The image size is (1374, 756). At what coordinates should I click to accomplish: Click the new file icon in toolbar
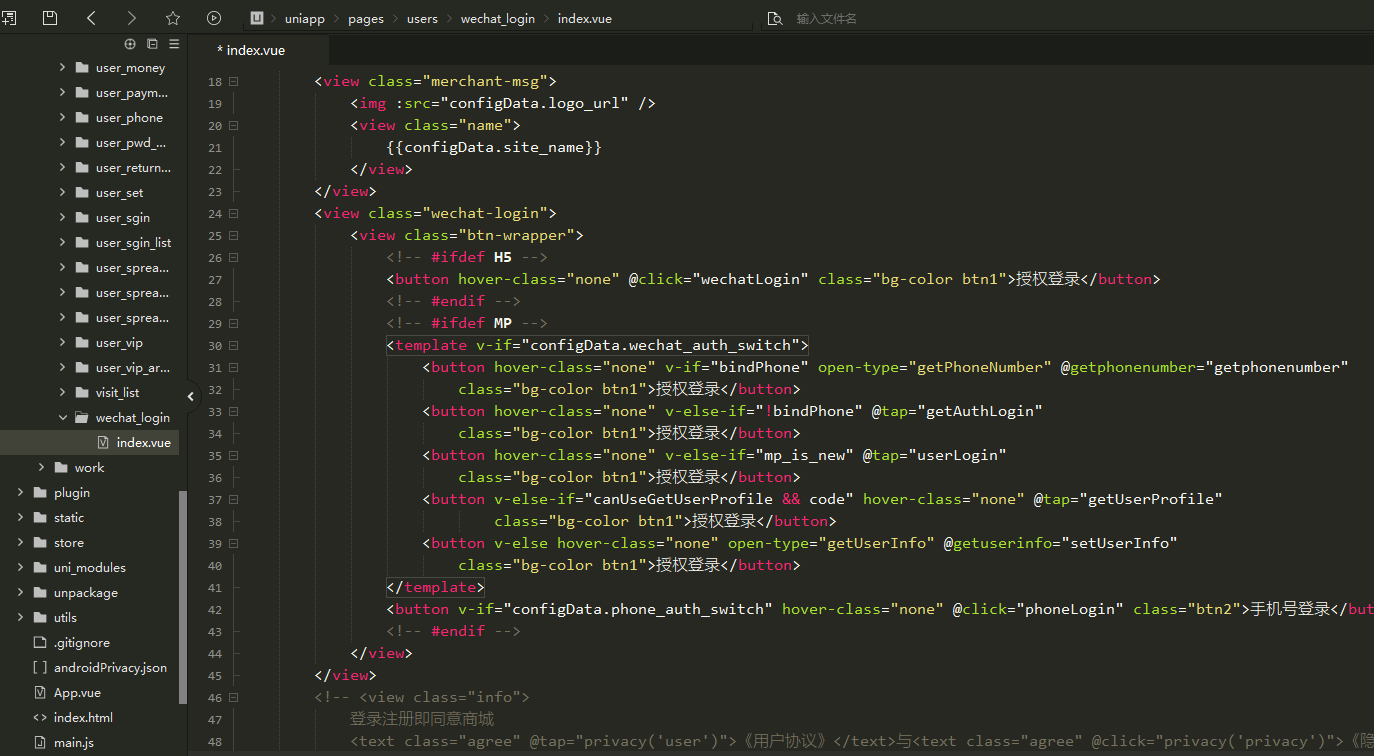click(7, 18)
